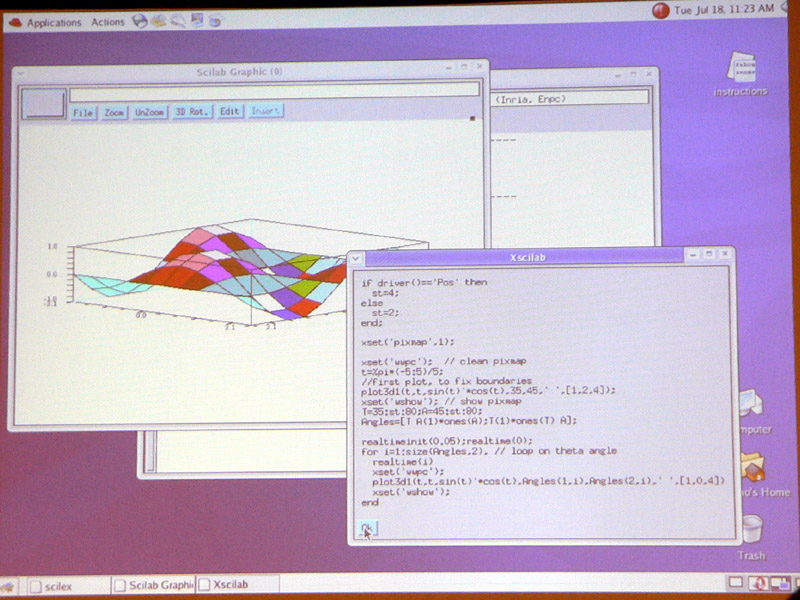Open the Applications menu
This screenshot has width=800, height=600.
click(54, 23)
